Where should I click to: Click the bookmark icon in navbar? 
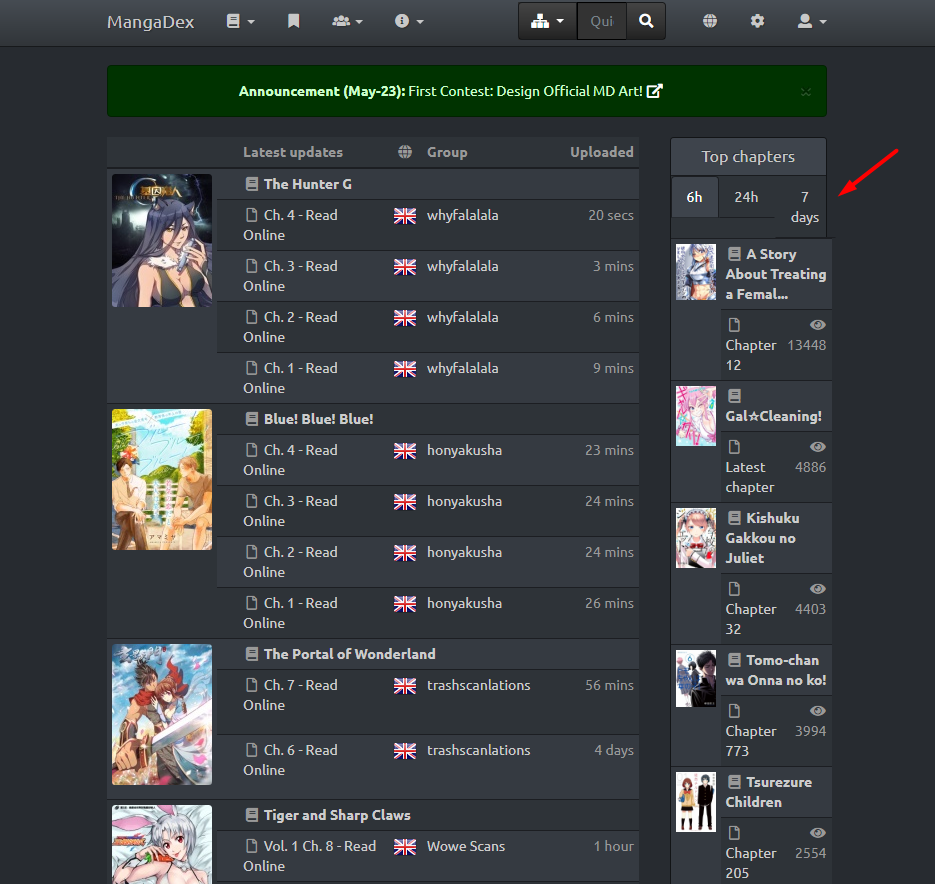293,21
